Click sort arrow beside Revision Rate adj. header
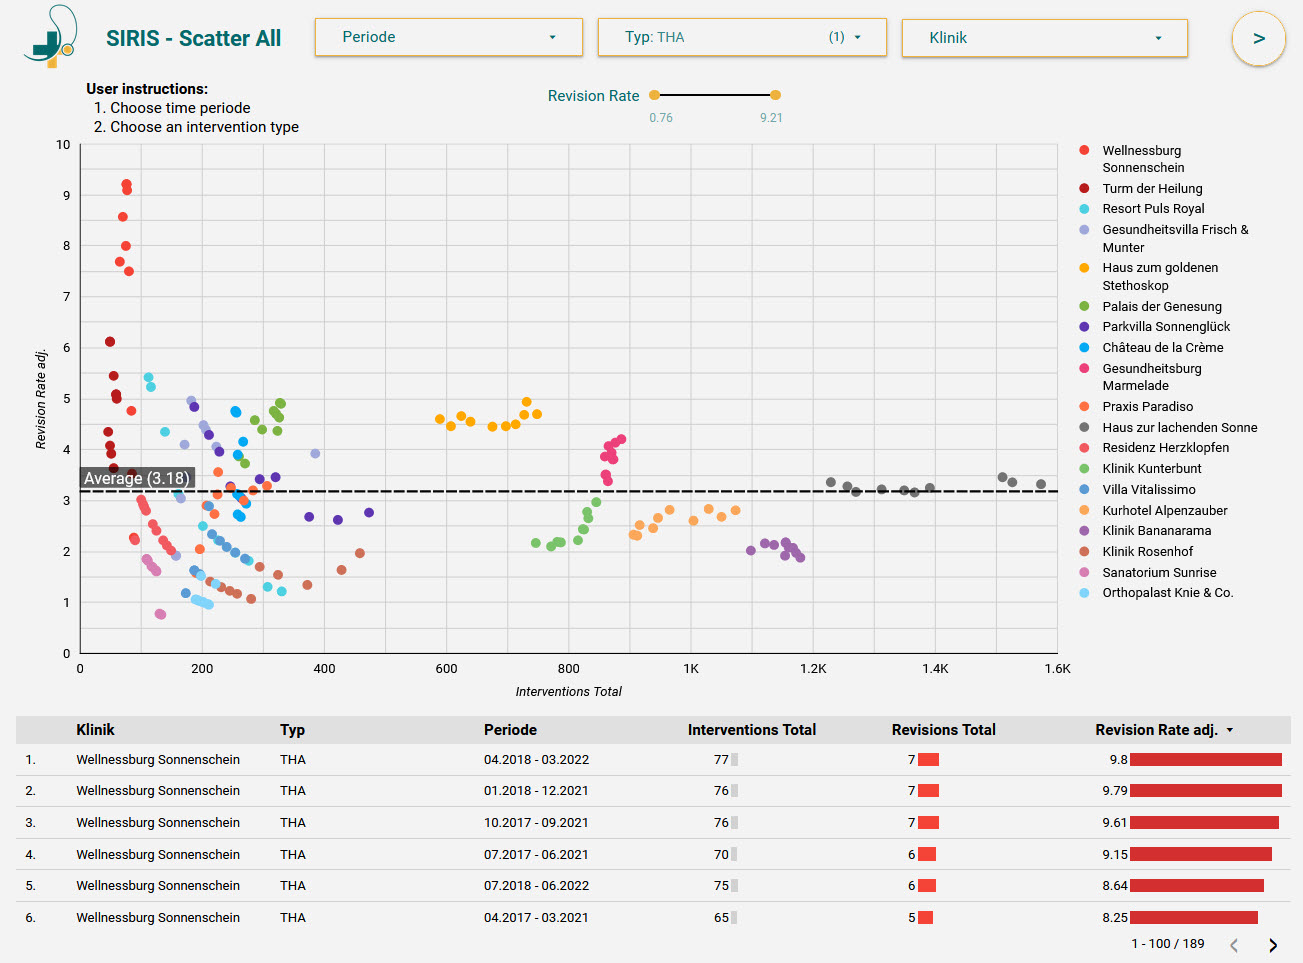 [x=1230, y=730]
